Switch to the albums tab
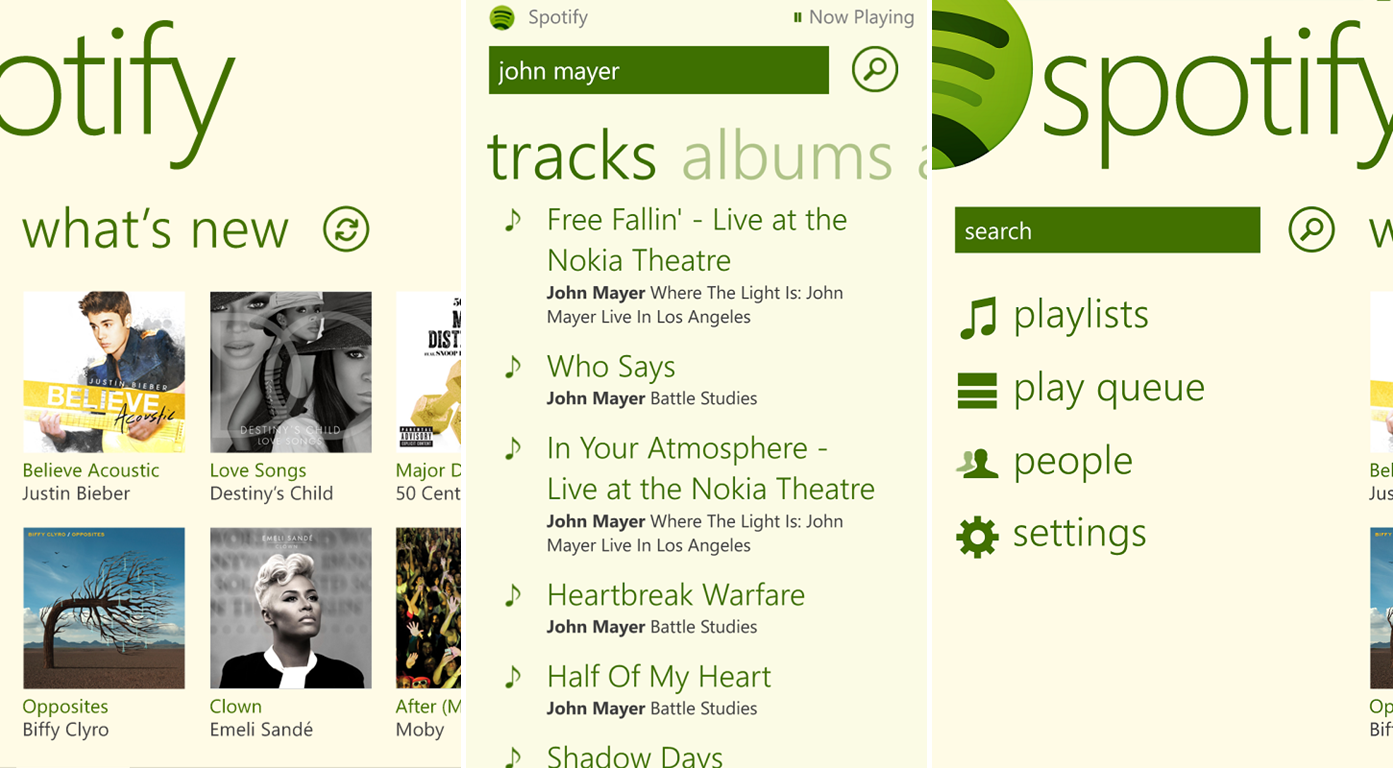The height and width of the screenshot is (768, 1393). pyautogui.click(x=787, y=157)
